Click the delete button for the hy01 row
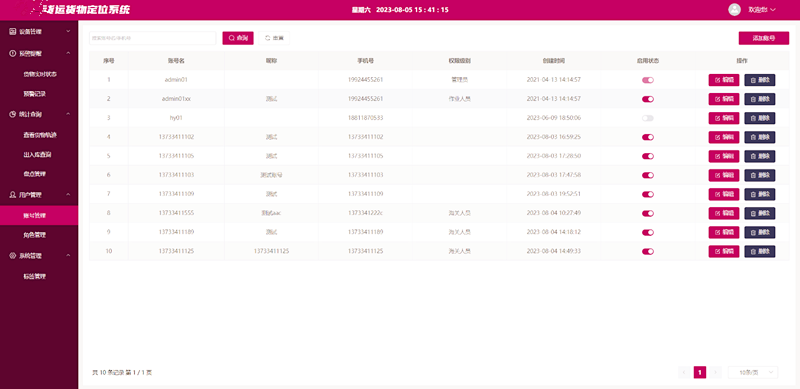Image resolution: width=800 pixels, height=389 pixels. tap(760, 118)
